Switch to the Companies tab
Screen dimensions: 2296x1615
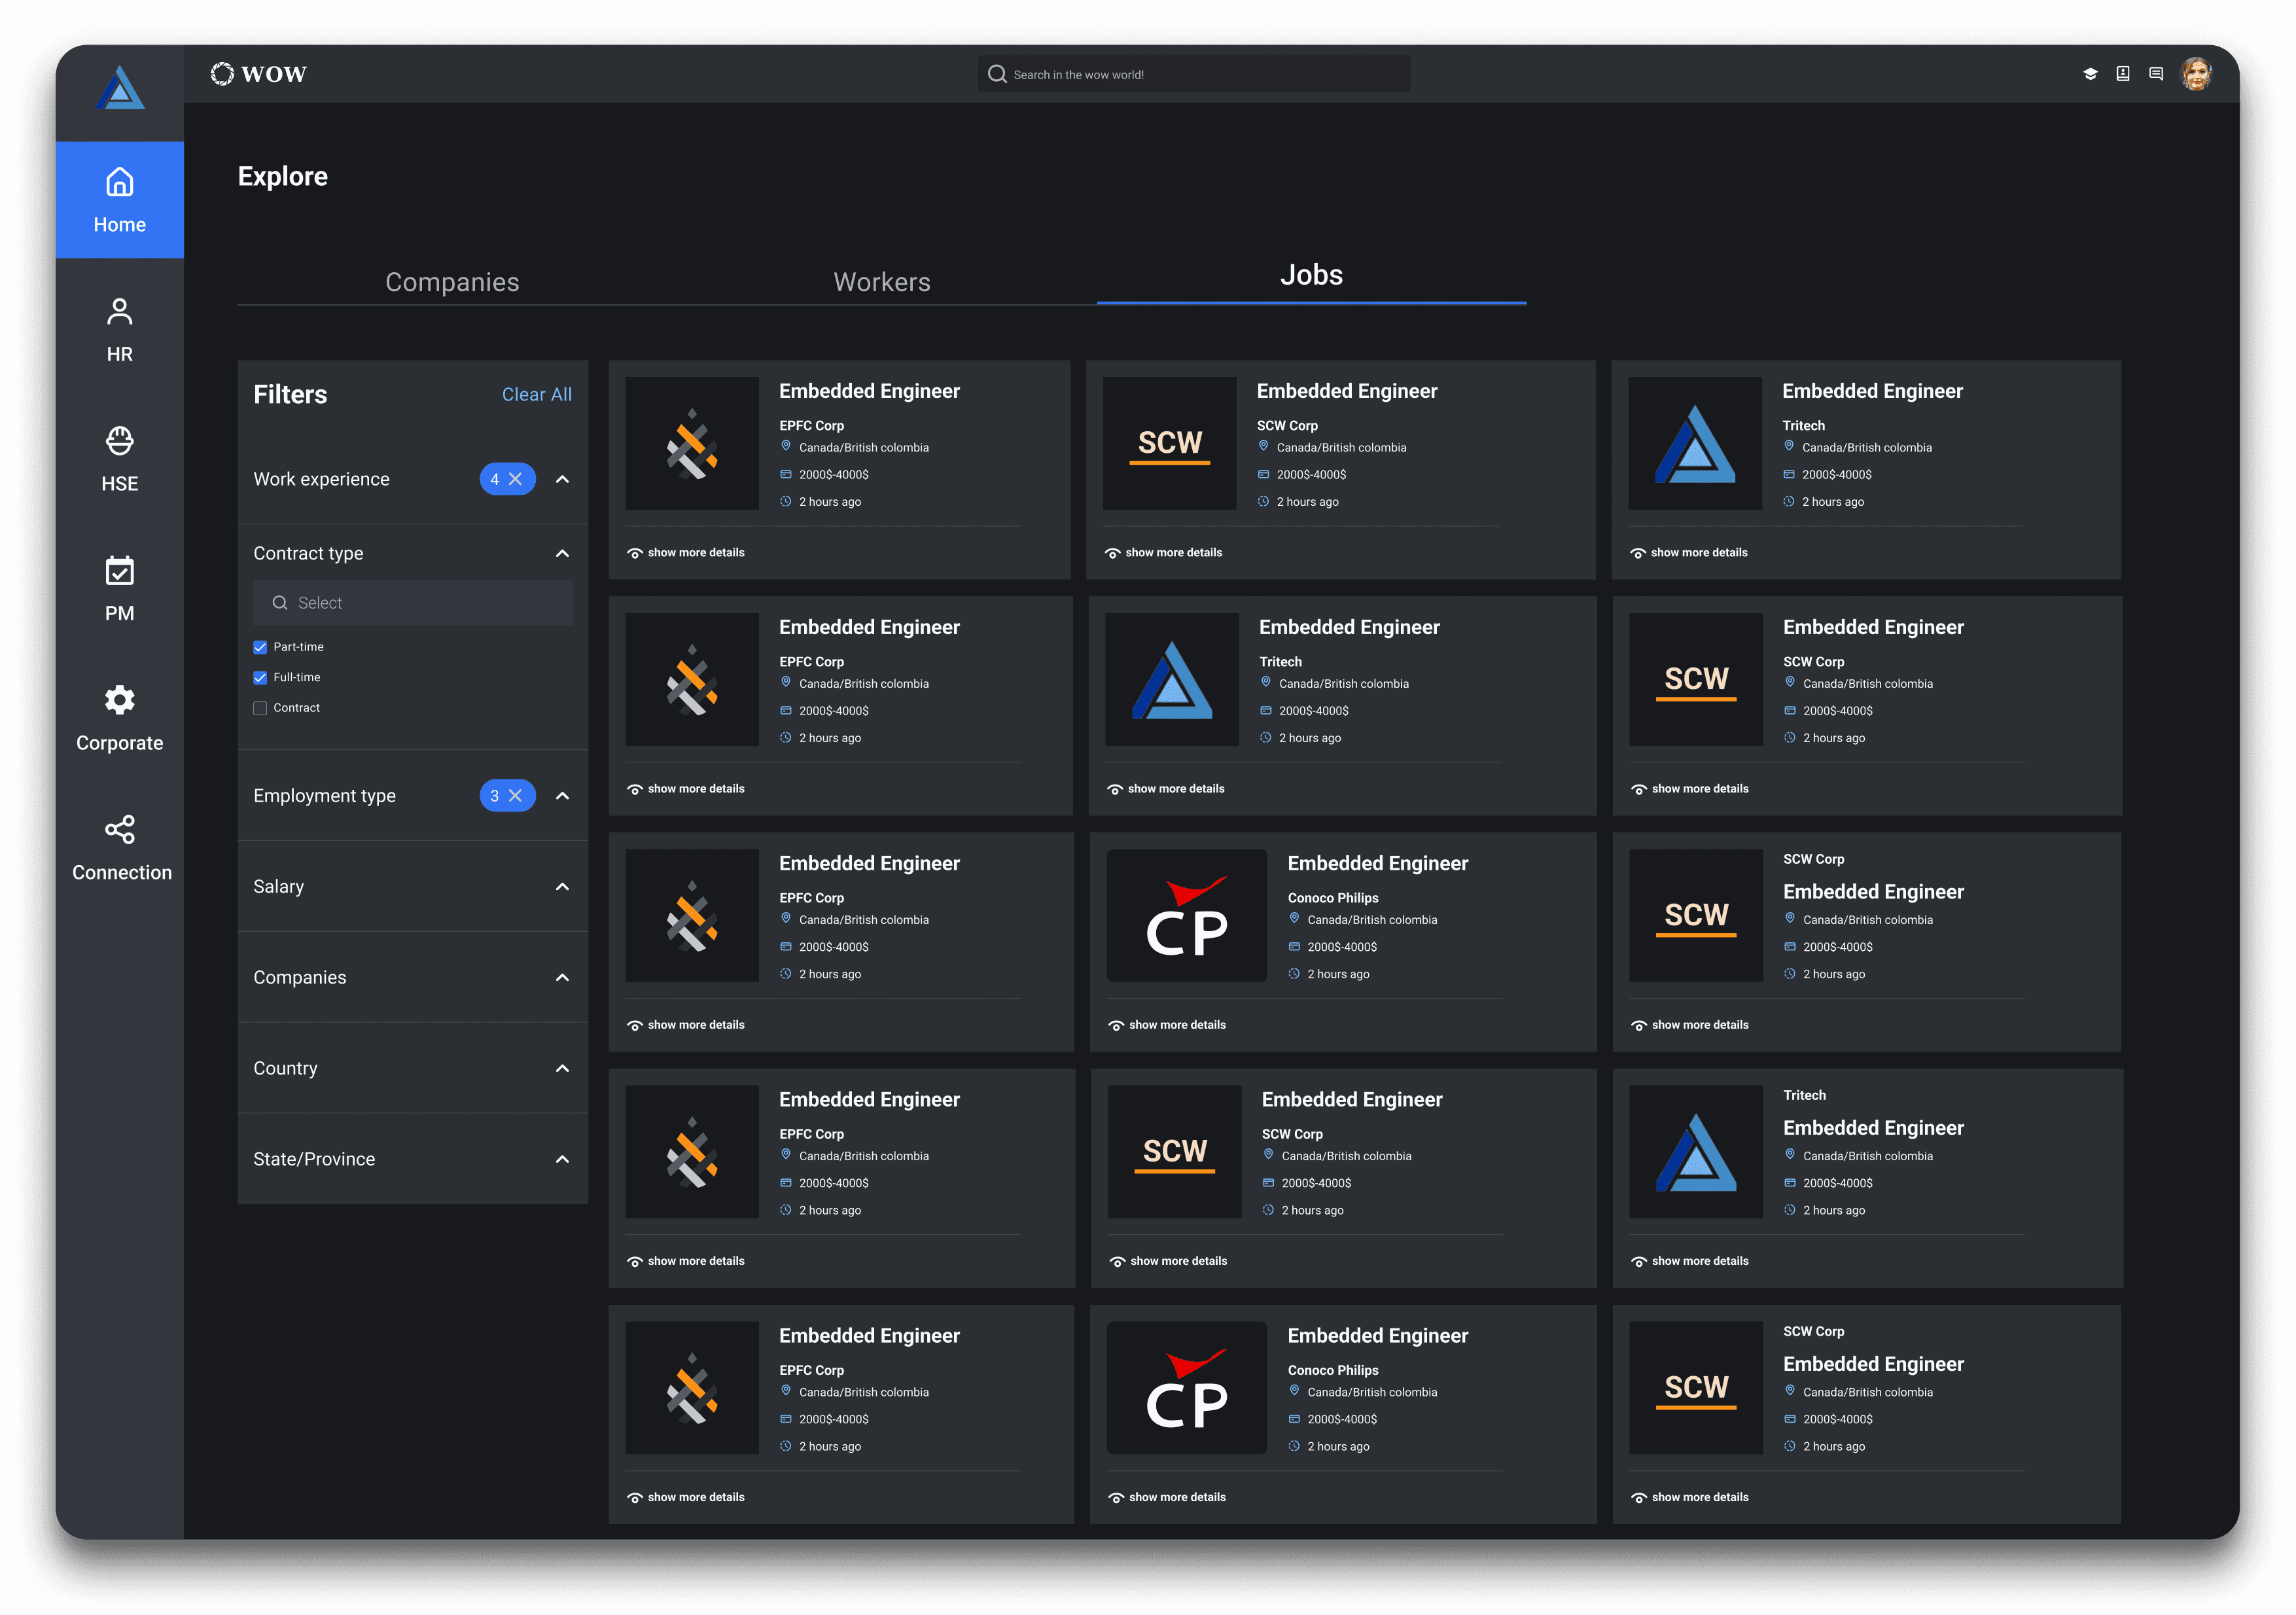coord(452,282)
